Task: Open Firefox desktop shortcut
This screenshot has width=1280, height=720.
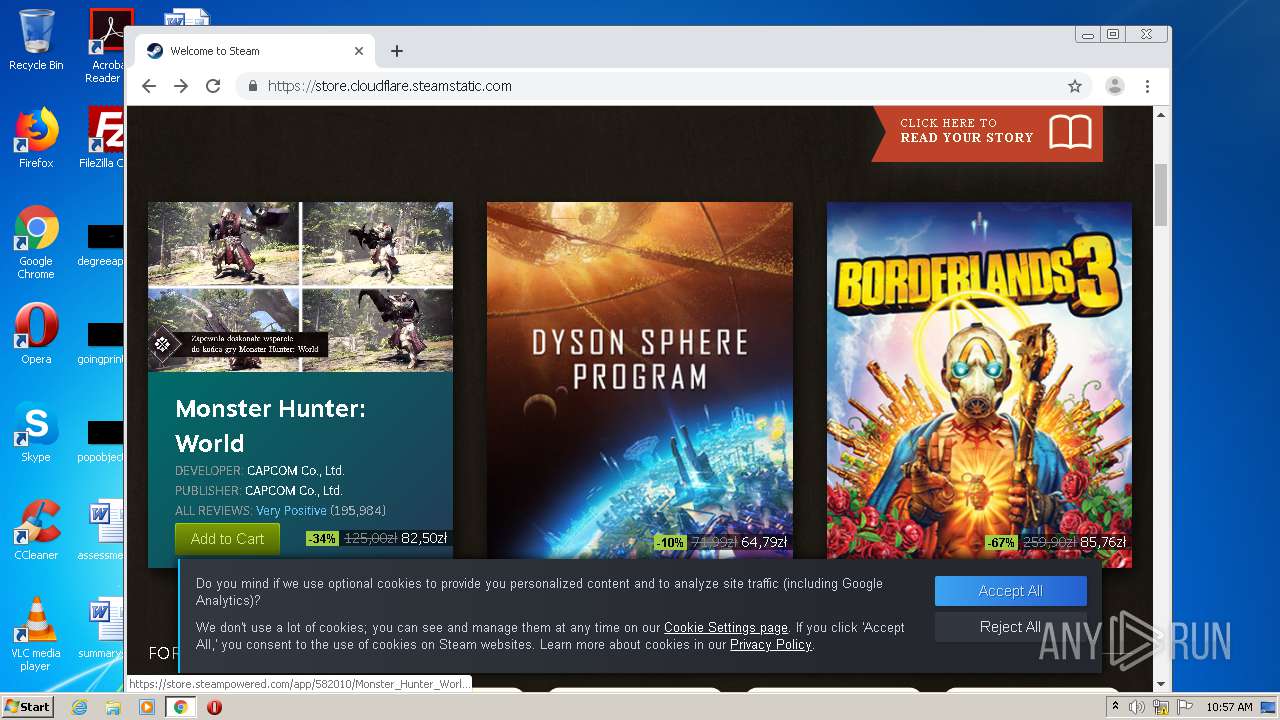Action: pyautogui.click(x=36, y=138)
